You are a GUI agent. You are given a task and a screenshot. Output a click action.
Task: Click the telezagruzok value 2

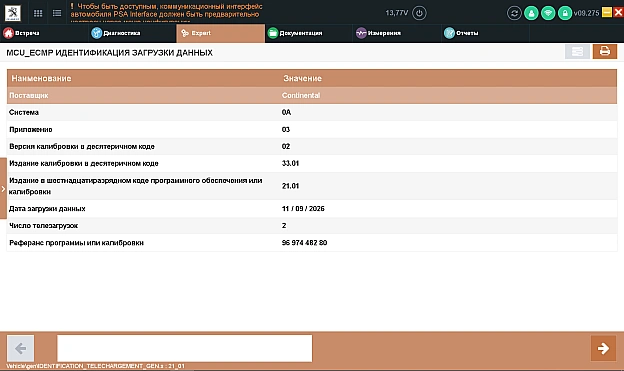coord(284,226)
